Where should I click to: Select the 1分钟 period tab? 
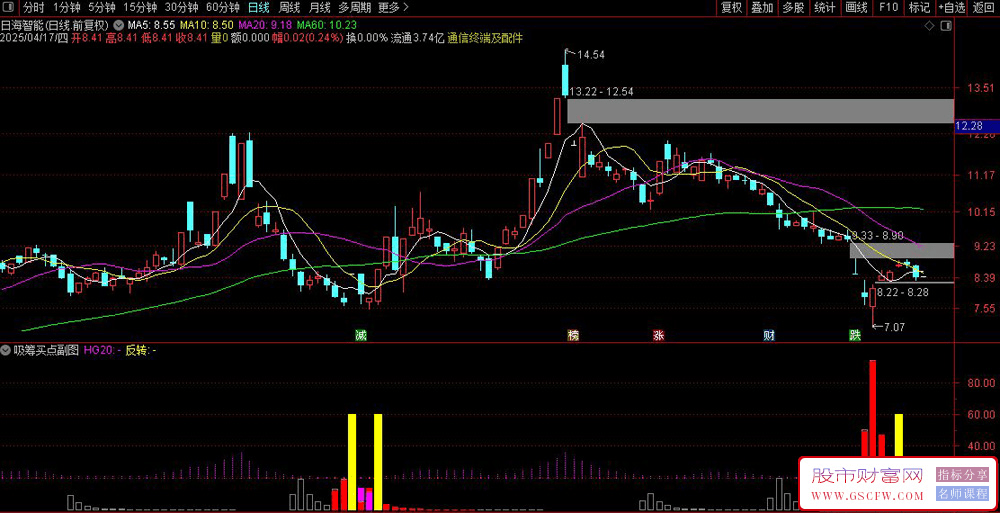[66, 8]
